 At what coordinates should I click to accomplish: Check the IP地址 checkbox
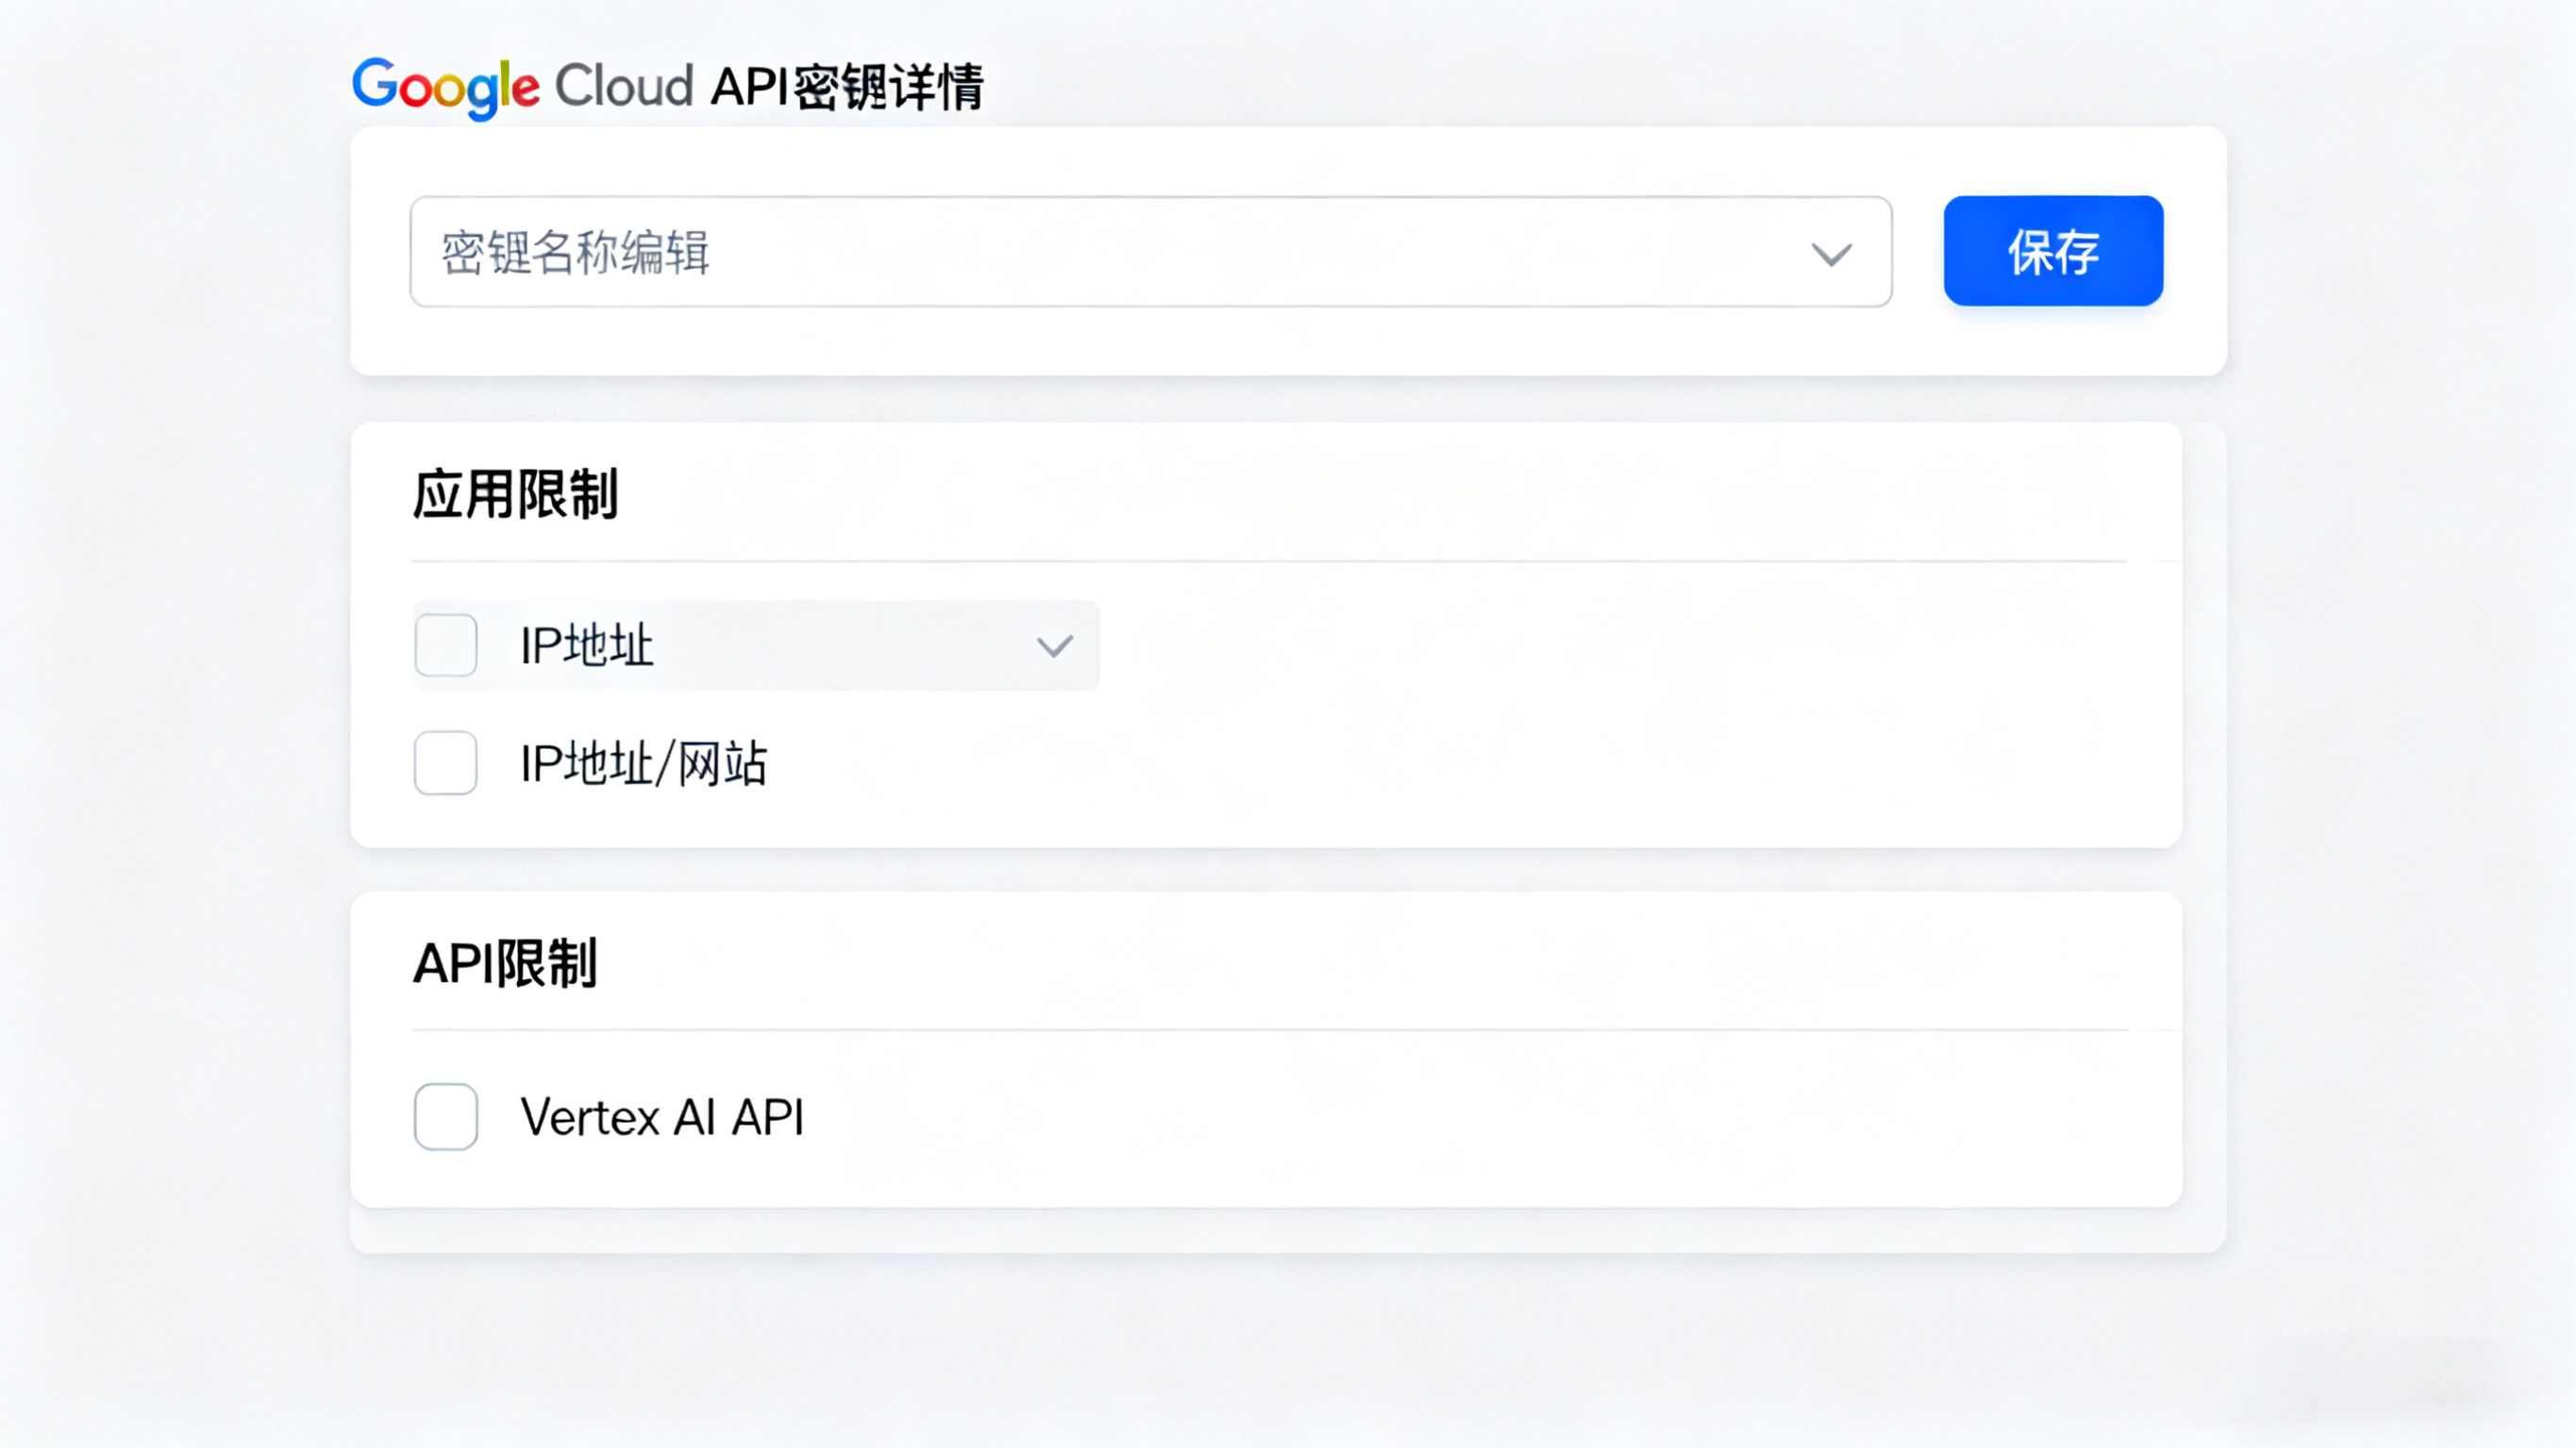(x=446, y=645)
